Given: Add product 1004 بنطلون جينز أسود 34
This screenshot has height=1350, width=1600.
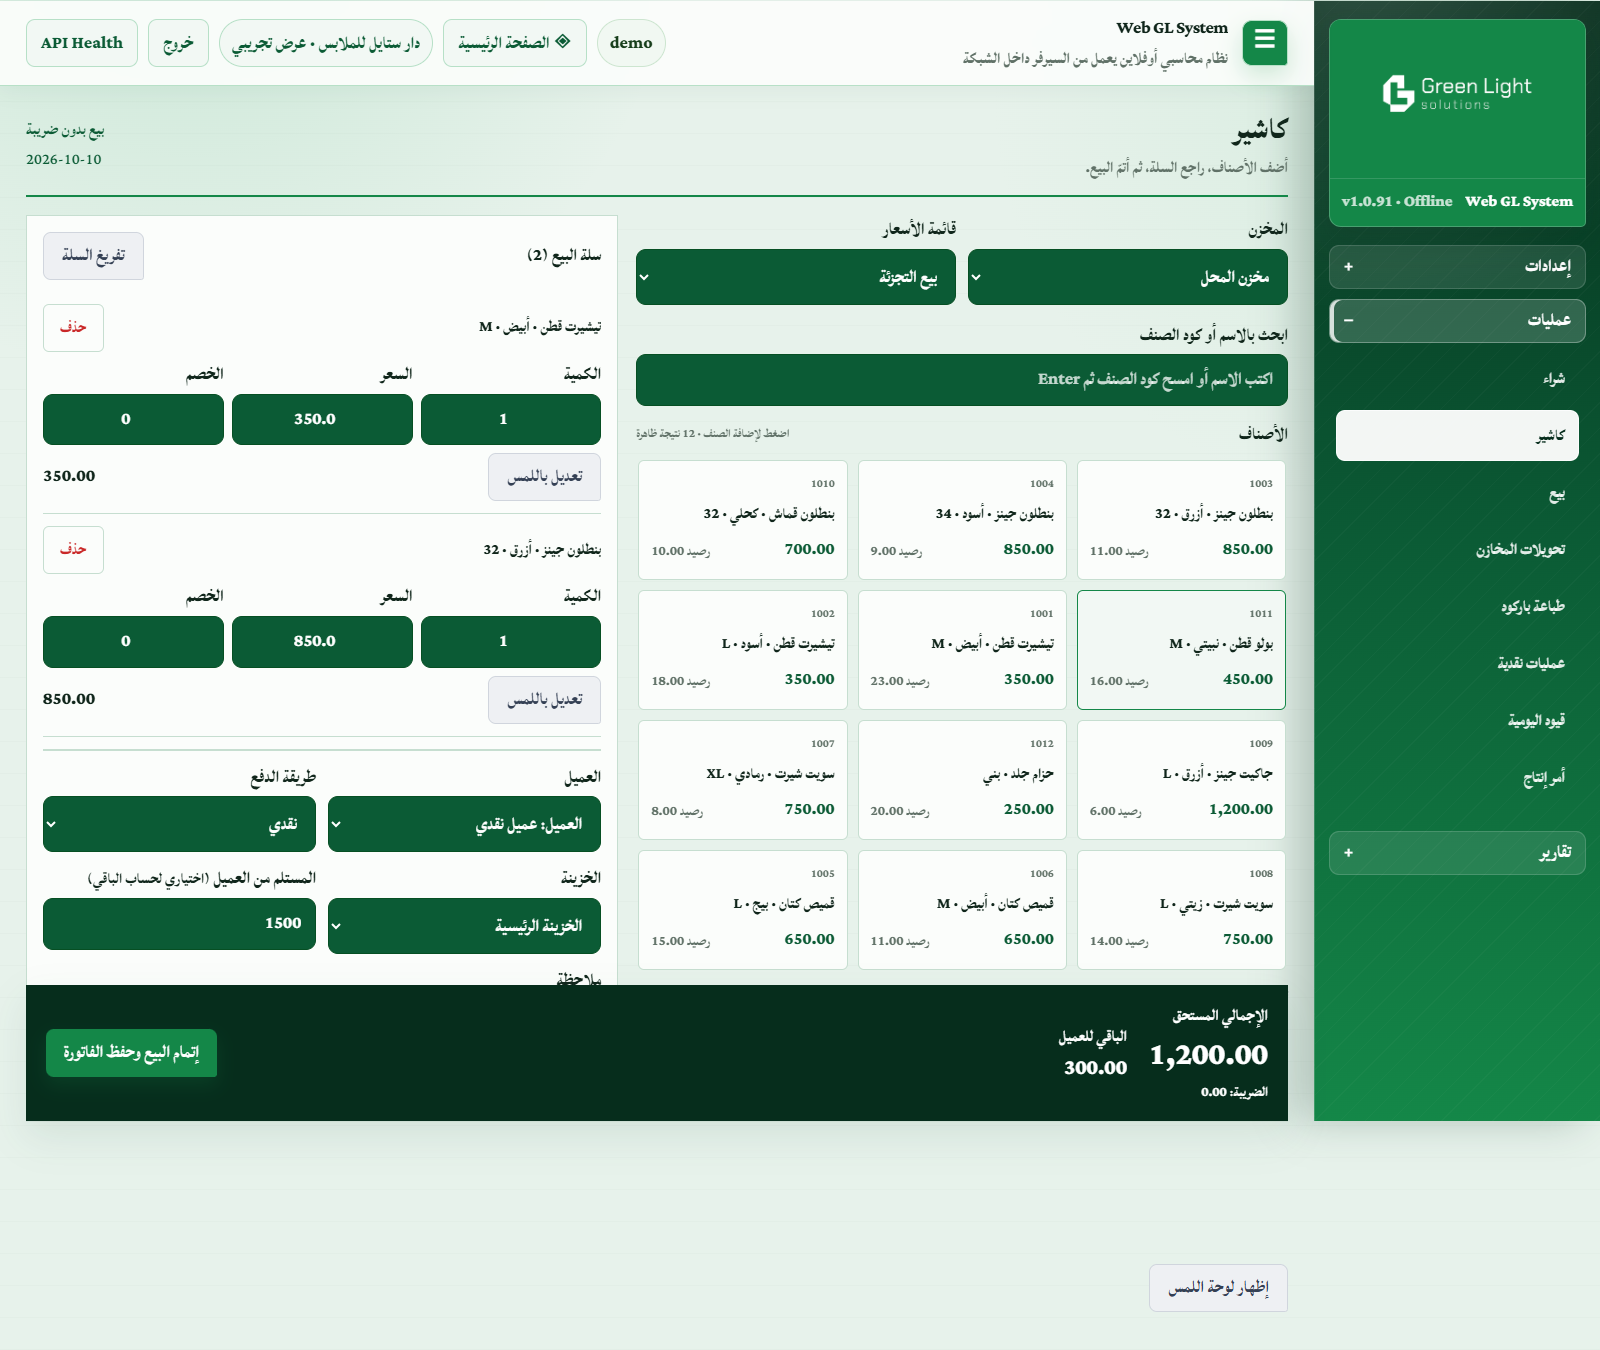Looking at the screenshot, I should point(962,520).
